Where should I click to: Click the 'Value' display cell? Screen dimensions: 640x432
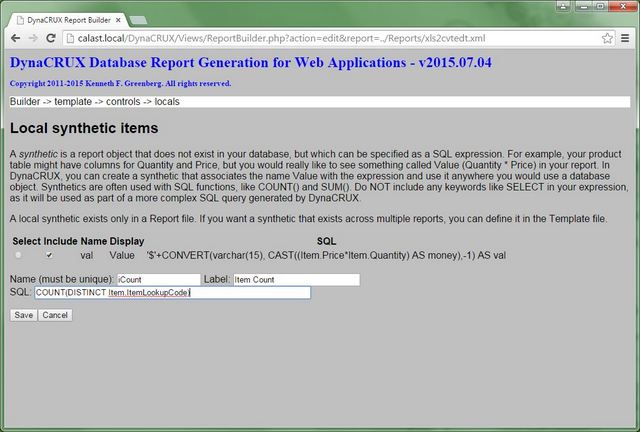(x=122, y=256)
